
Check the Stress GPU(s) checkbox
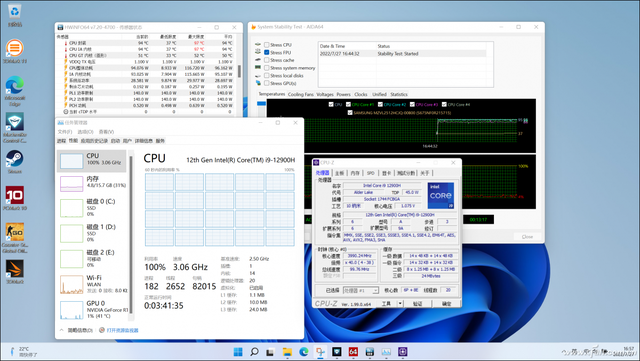click(267, 83)
